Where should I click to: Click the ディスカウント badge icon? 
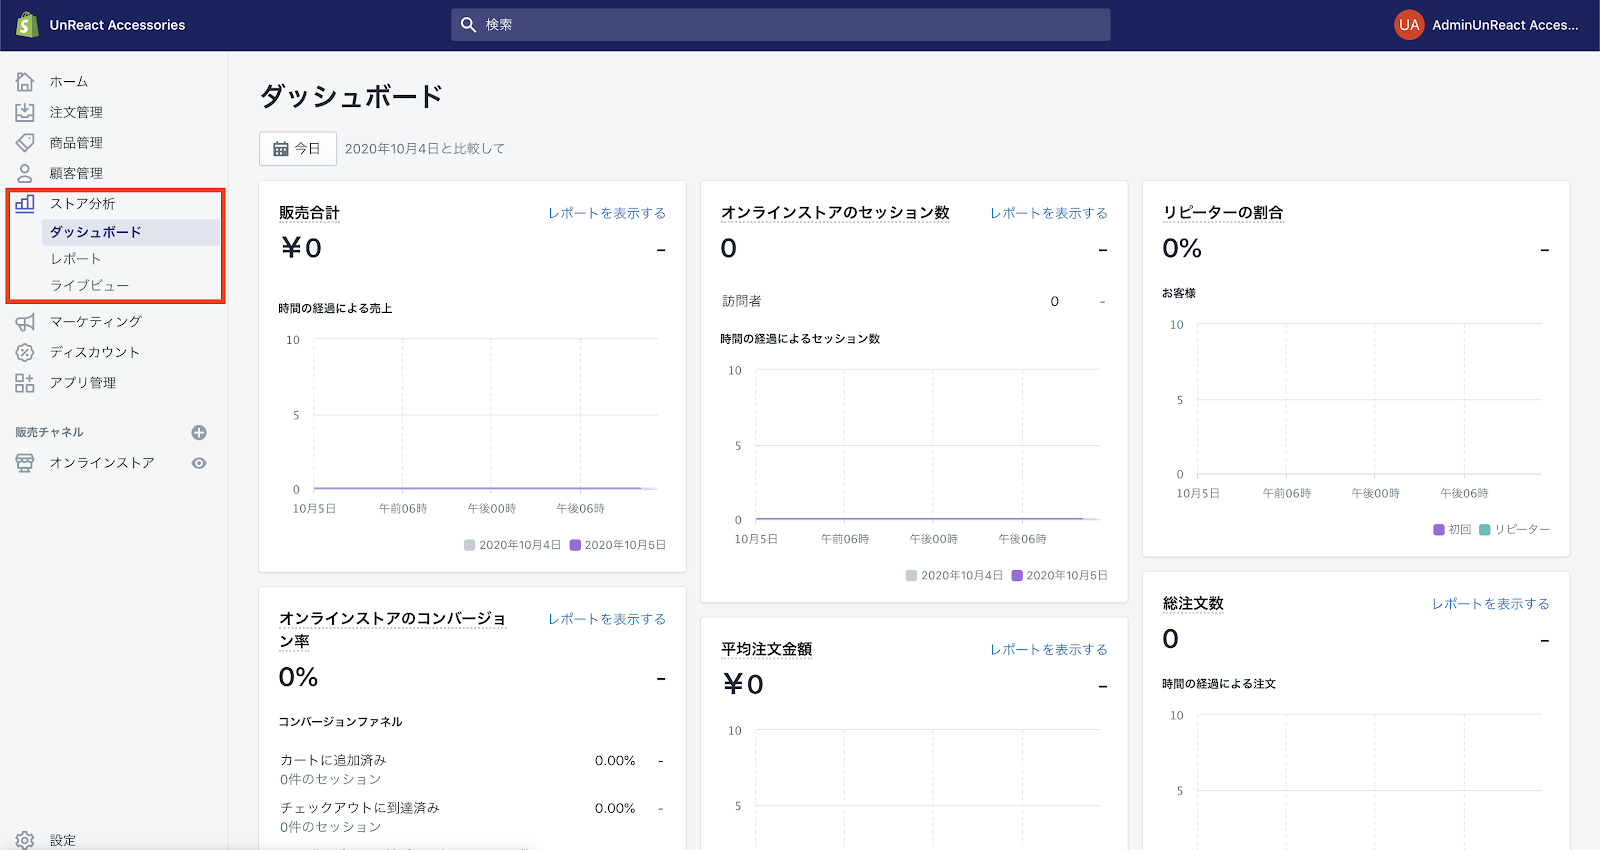[x=25, y=352]
